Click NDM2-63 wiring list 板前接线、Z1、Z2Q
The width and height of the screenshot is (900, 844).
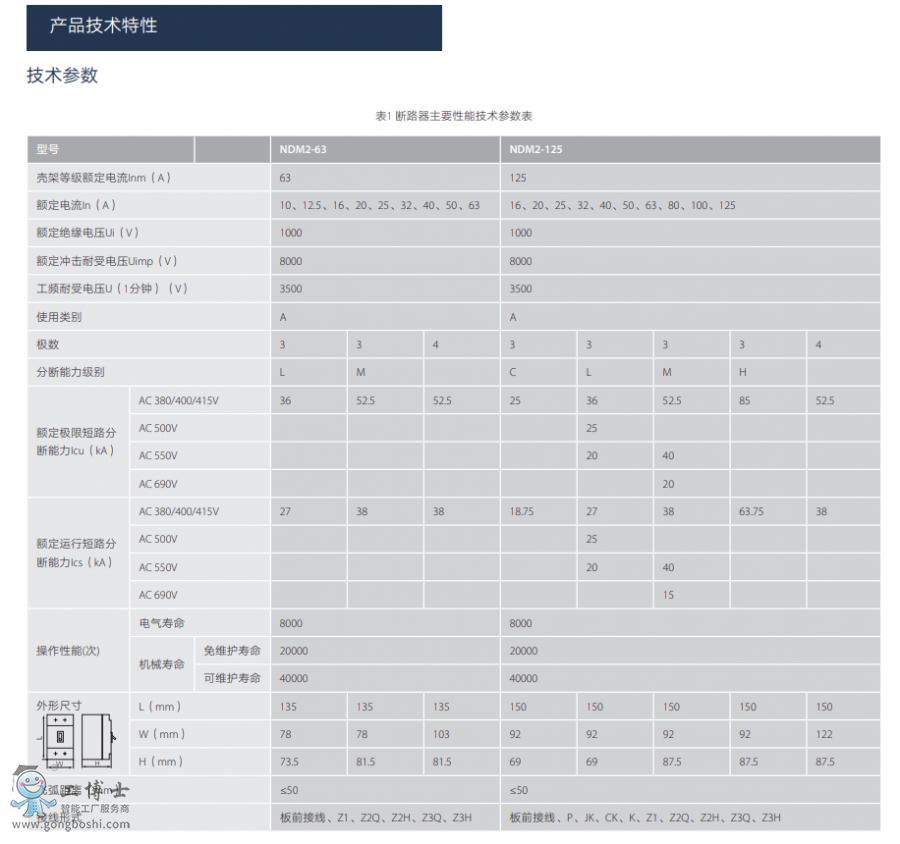[375, 817]
